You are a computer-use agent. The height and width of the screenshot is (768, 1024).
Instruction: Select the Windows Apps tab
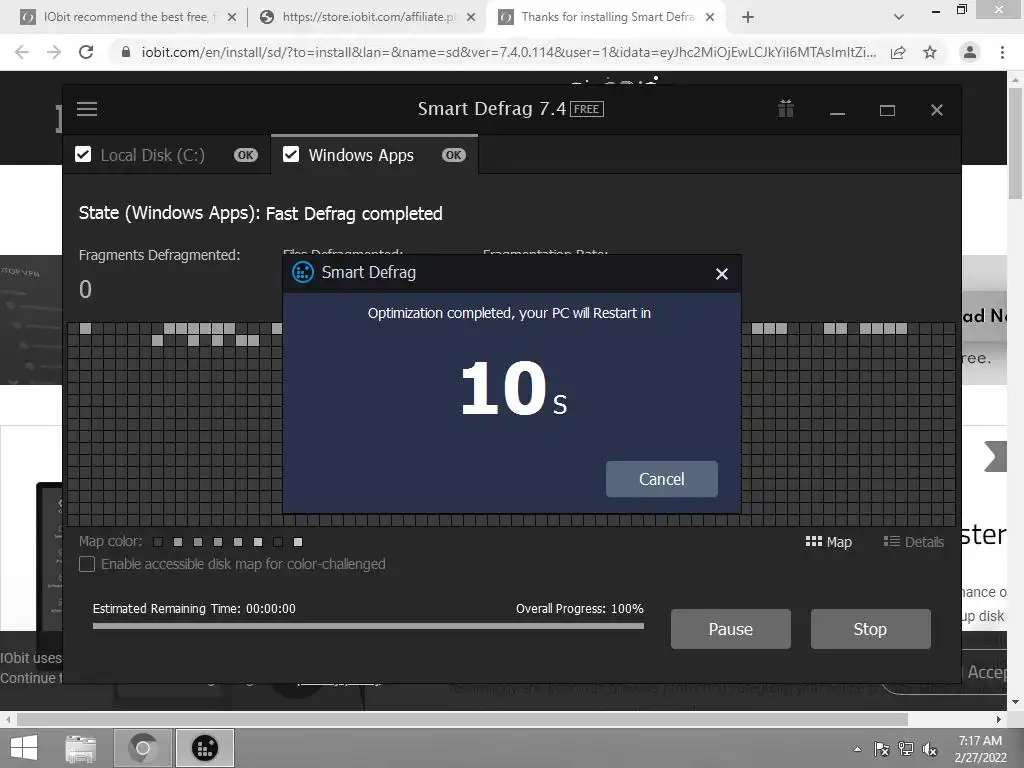tap(374, 155)
